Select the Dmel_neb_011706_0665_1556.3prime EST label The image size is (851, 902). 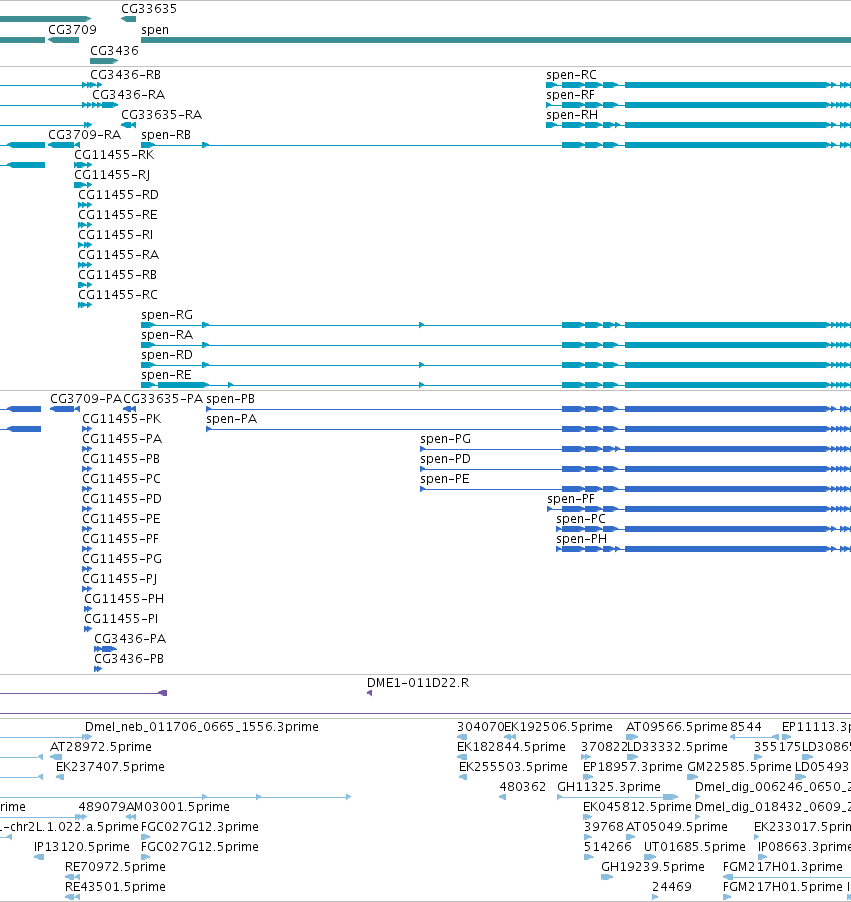click(202, 727)
